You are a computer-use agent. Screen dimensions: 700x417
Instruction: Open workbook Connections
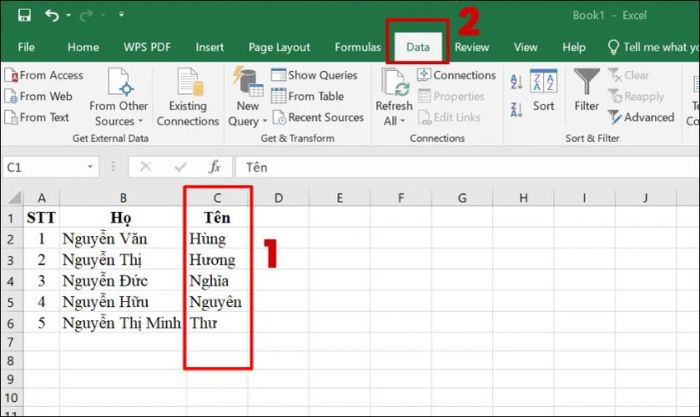456,75
